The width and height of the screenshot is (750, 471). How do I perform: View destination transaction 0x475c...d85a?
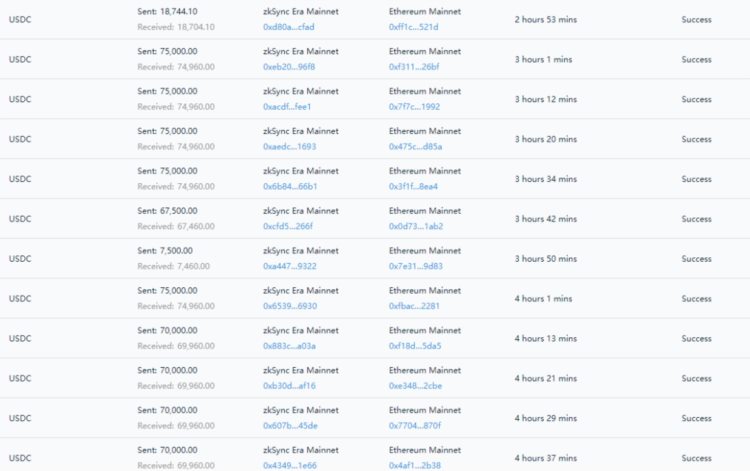point(415,147)
